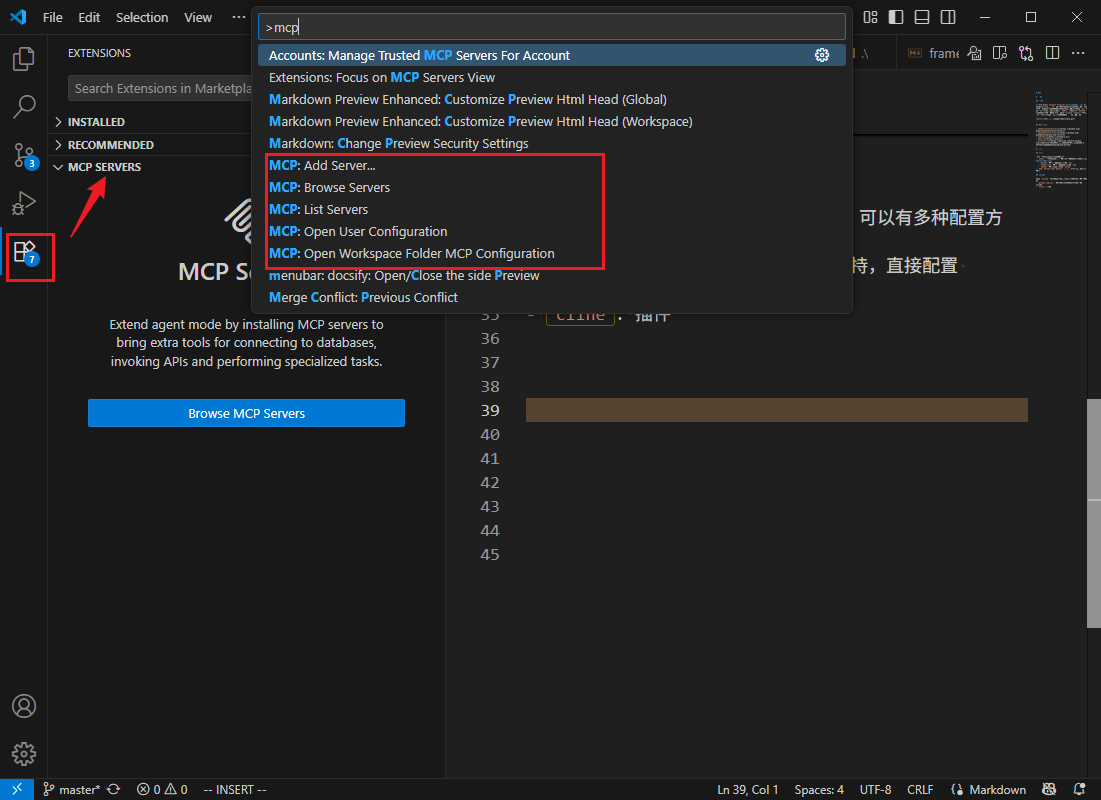The height and width of the screenshot is (800, 1101).
Task: Open the Manage gear in activity bar
Action: (24, 754)
